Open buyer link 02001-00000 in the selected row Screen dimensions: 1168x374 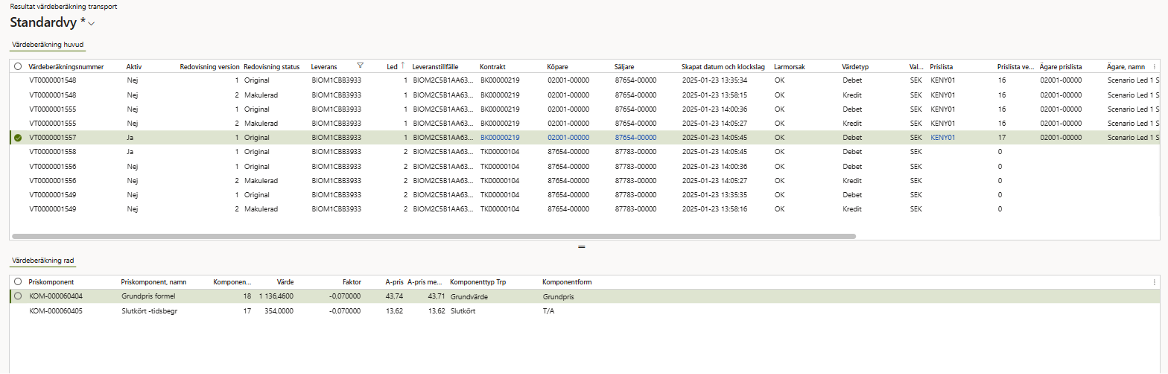(x=568, y=137)
